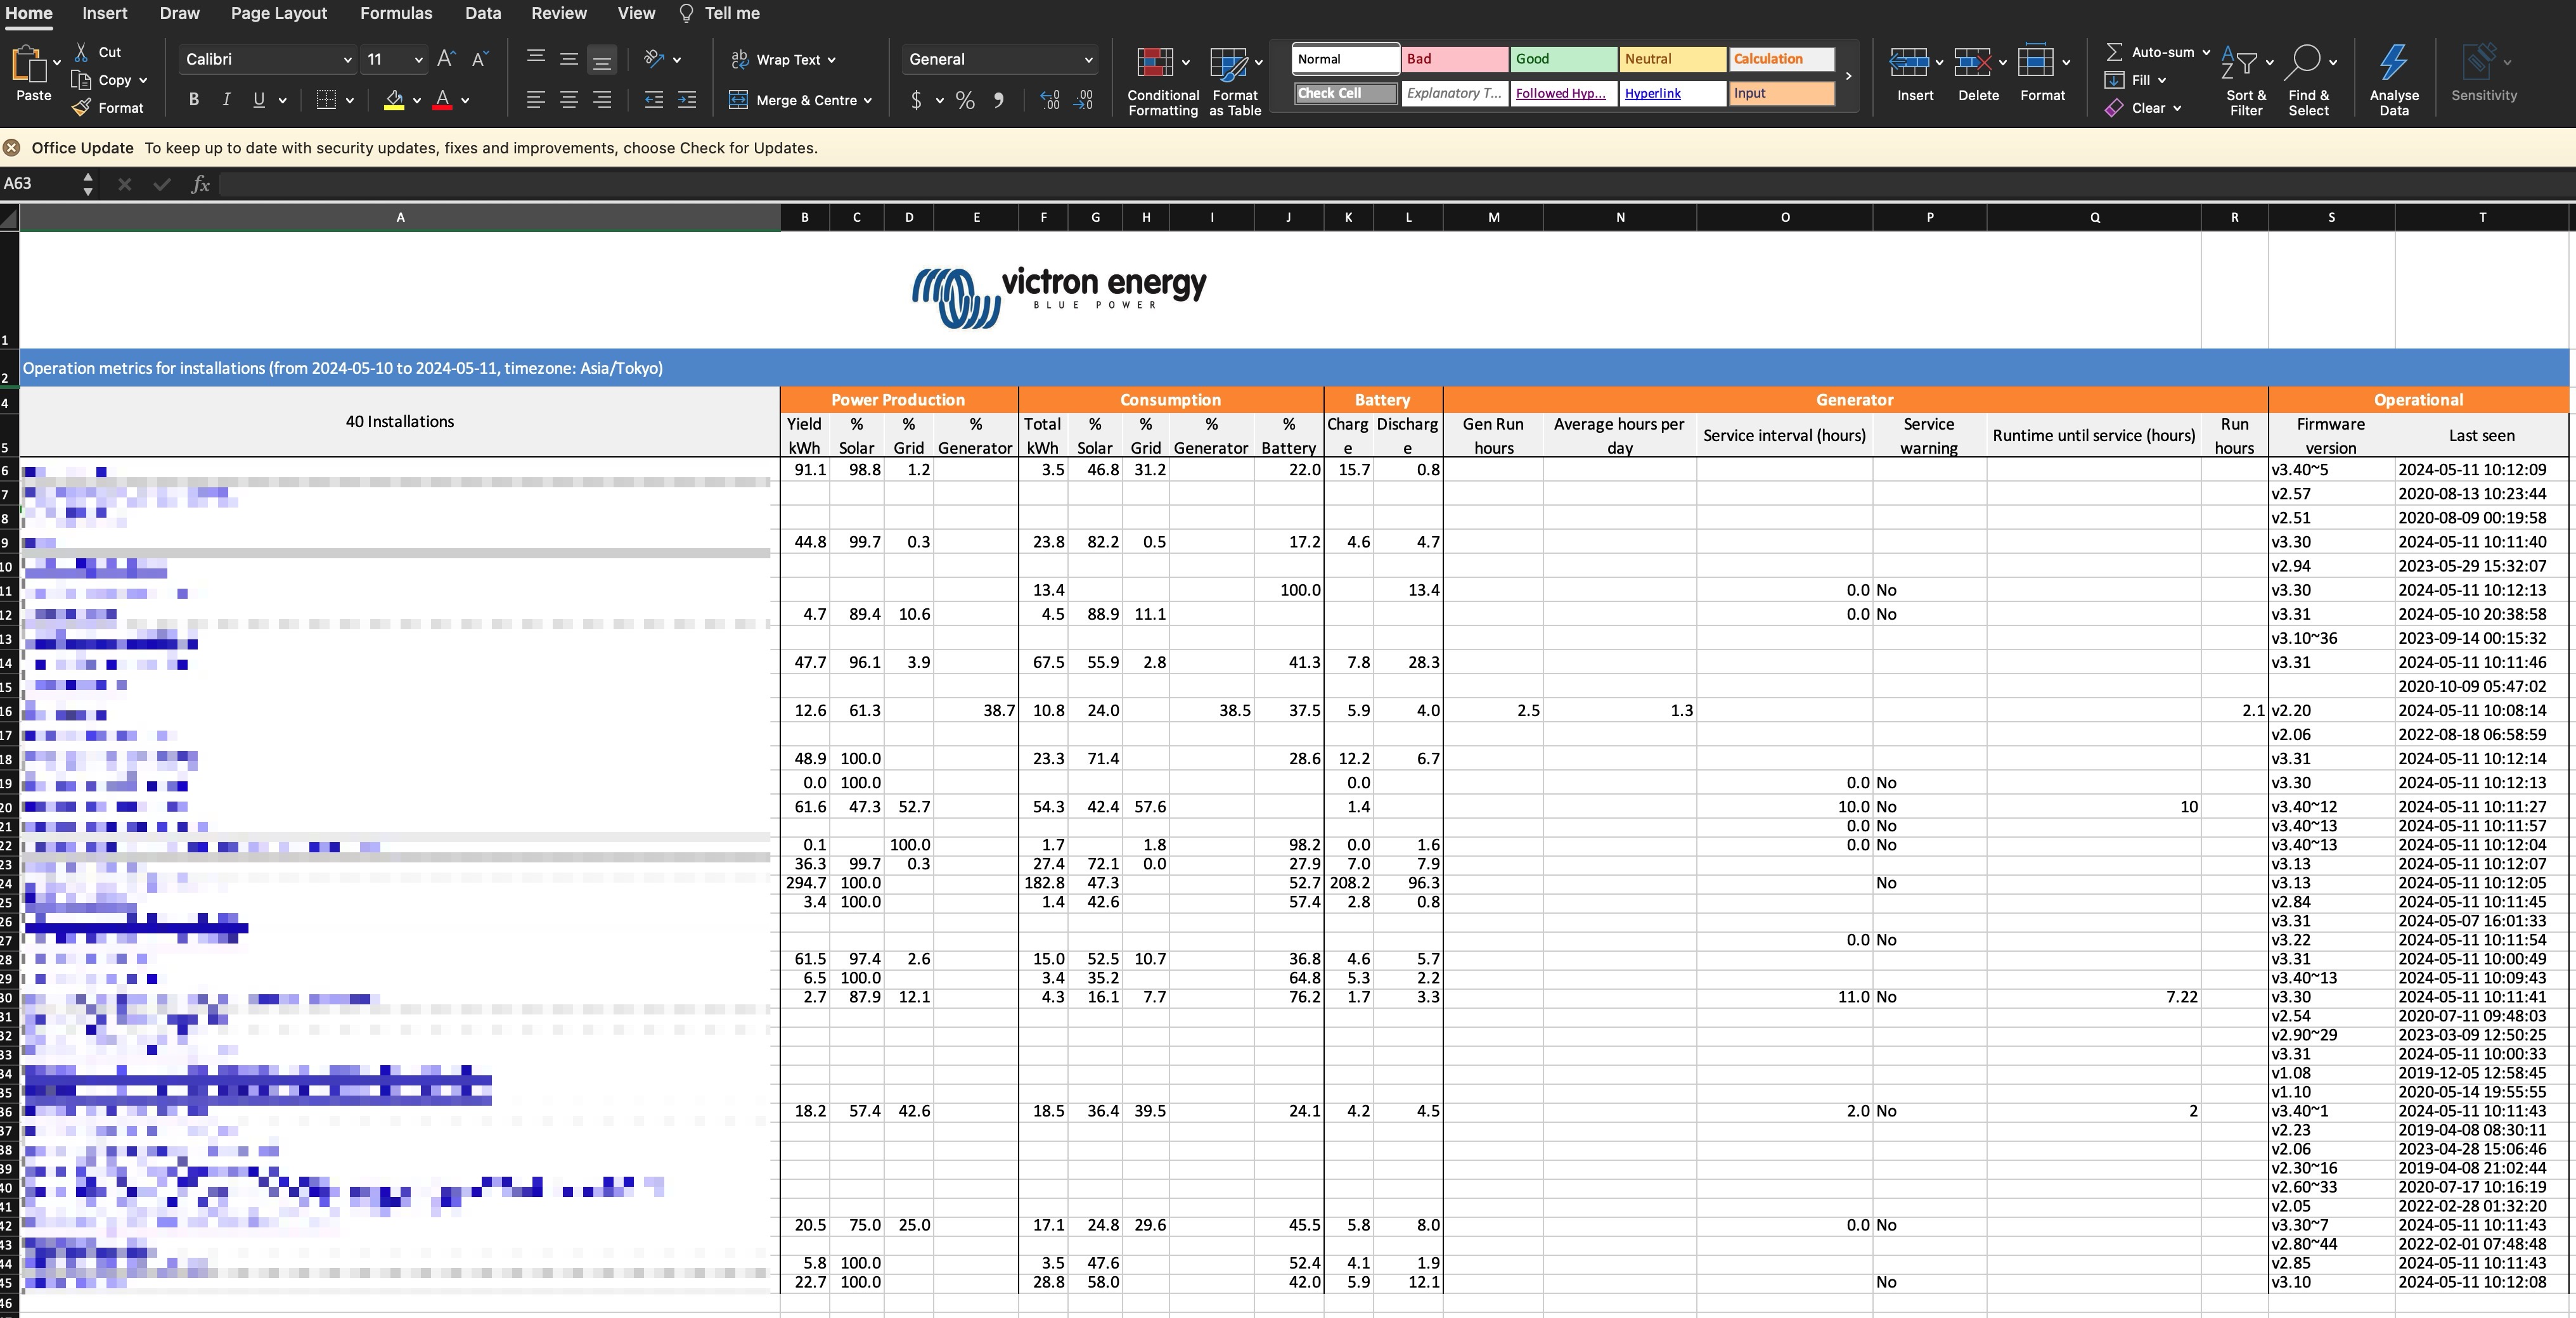Image resolution: width=2576 pixels, height=1318 pixels.
Task: Apply the Good cell style
Action: point(1563,59)
